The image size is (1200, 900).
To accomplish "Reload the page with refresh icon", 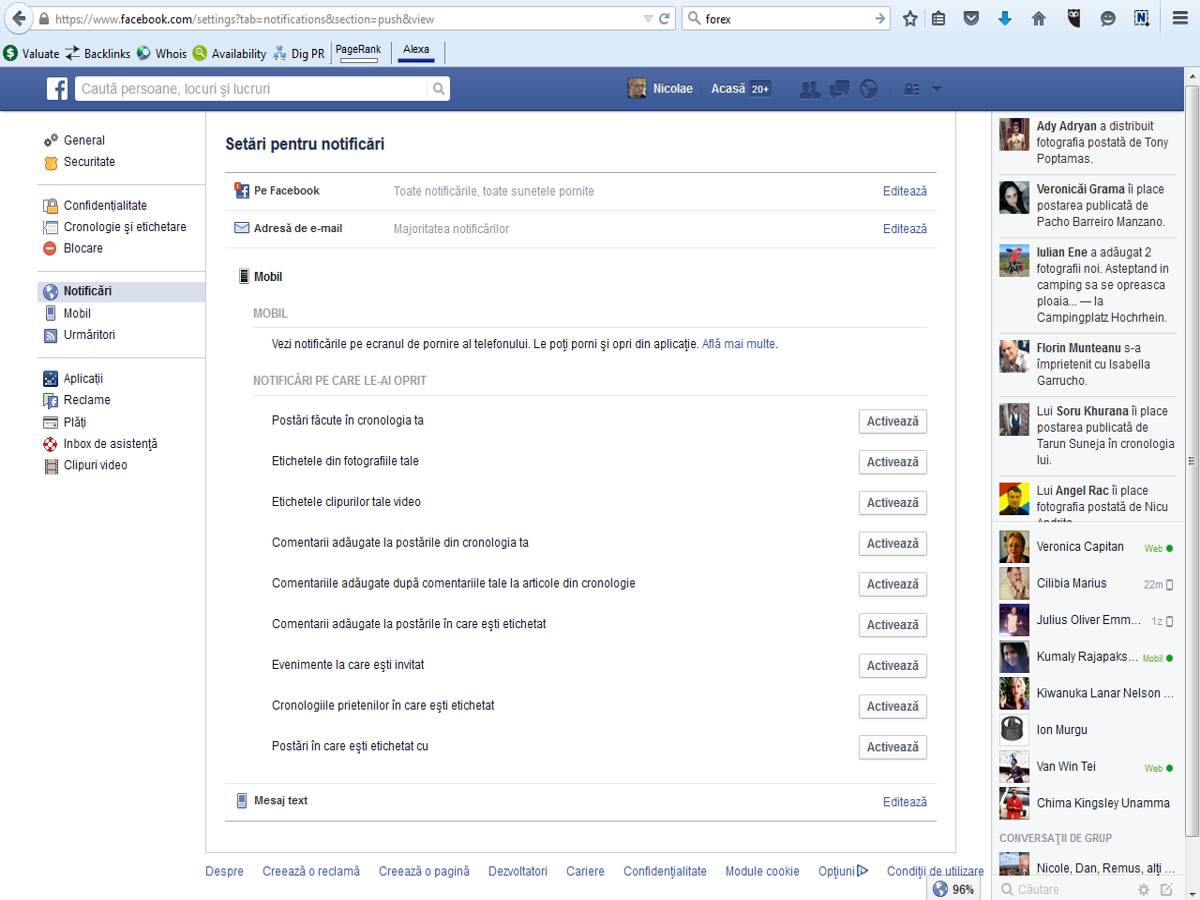I will coord(664,19).
